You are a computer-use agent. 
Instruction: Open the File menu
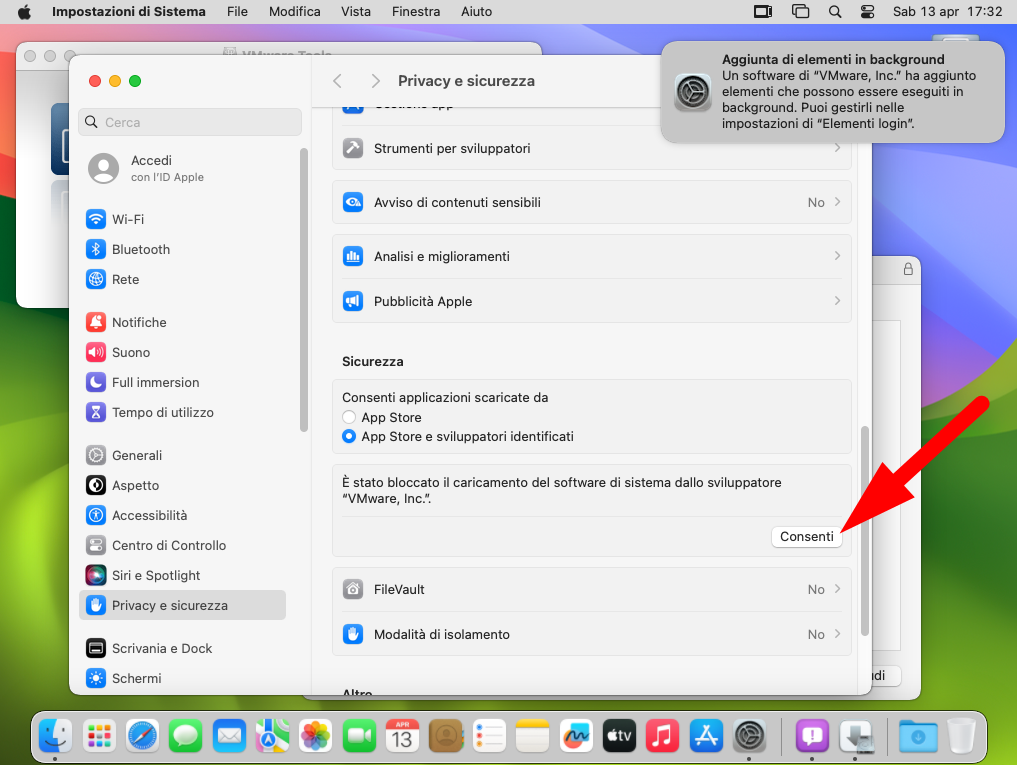click(x=237, y=12)
